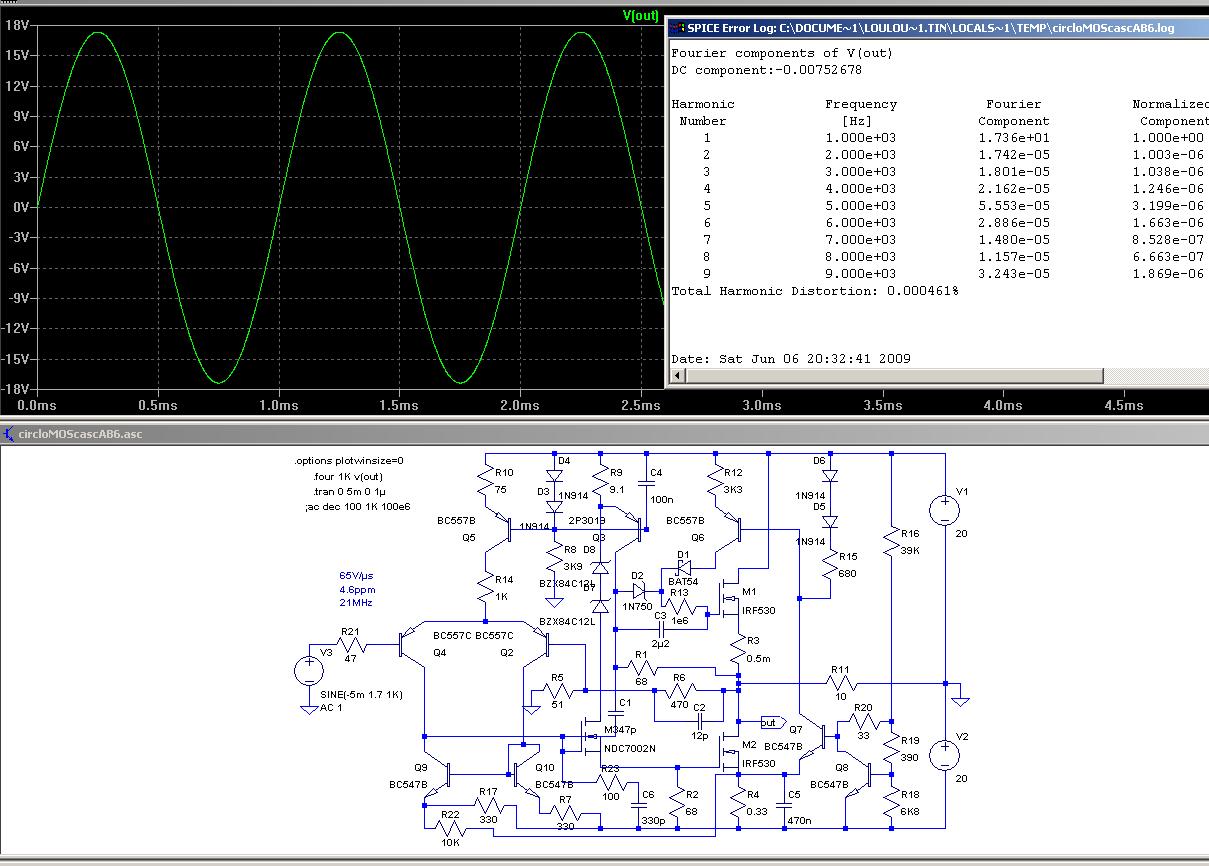
Task: Click the Q9 BC547B transistor symbol
Action: click(442, 774)
